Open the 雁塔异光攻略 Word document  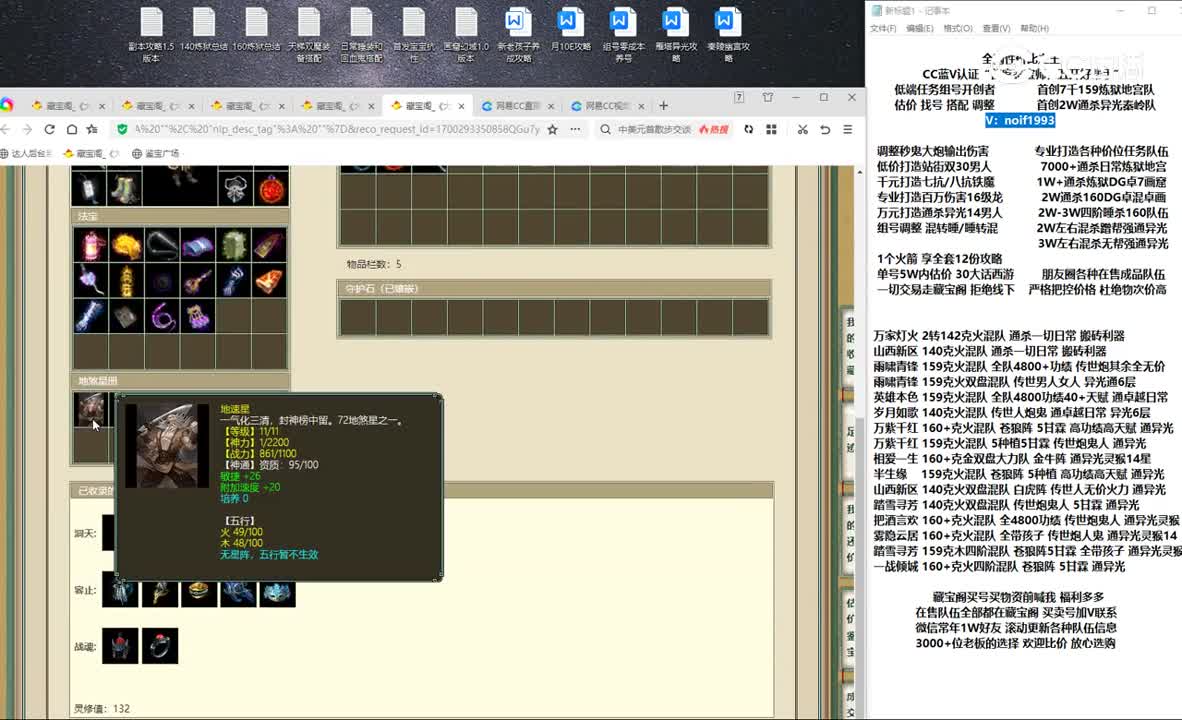676,35
